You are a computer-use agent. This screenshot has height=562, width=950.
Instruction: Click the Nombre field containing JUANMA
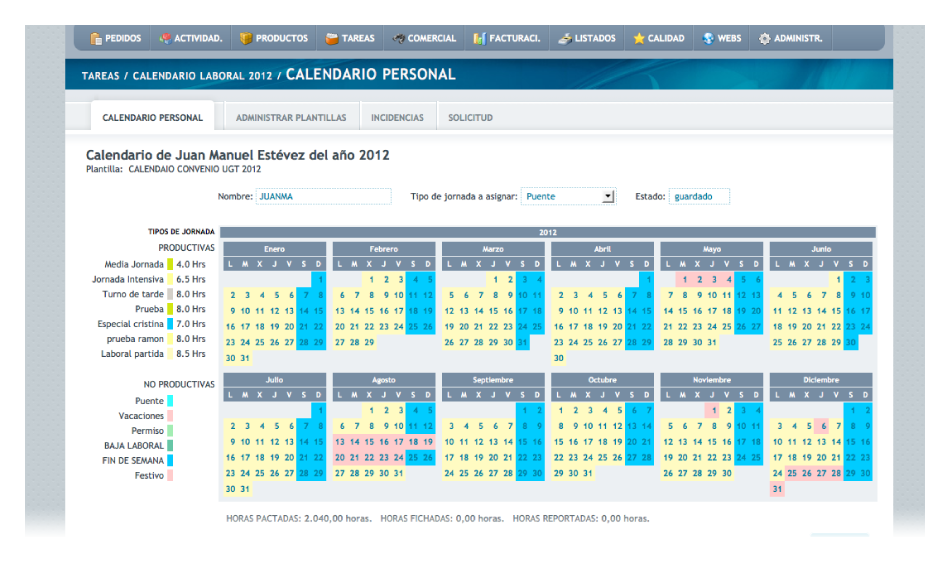(x=324, y=196)
